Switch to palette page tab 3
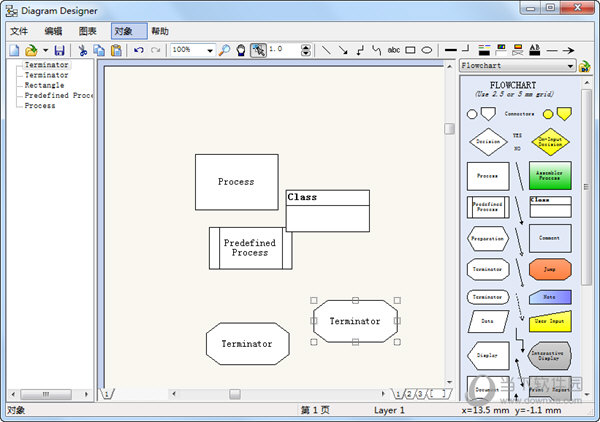The height and width of the screenshot is (422, 600). [x=420, y=394]
